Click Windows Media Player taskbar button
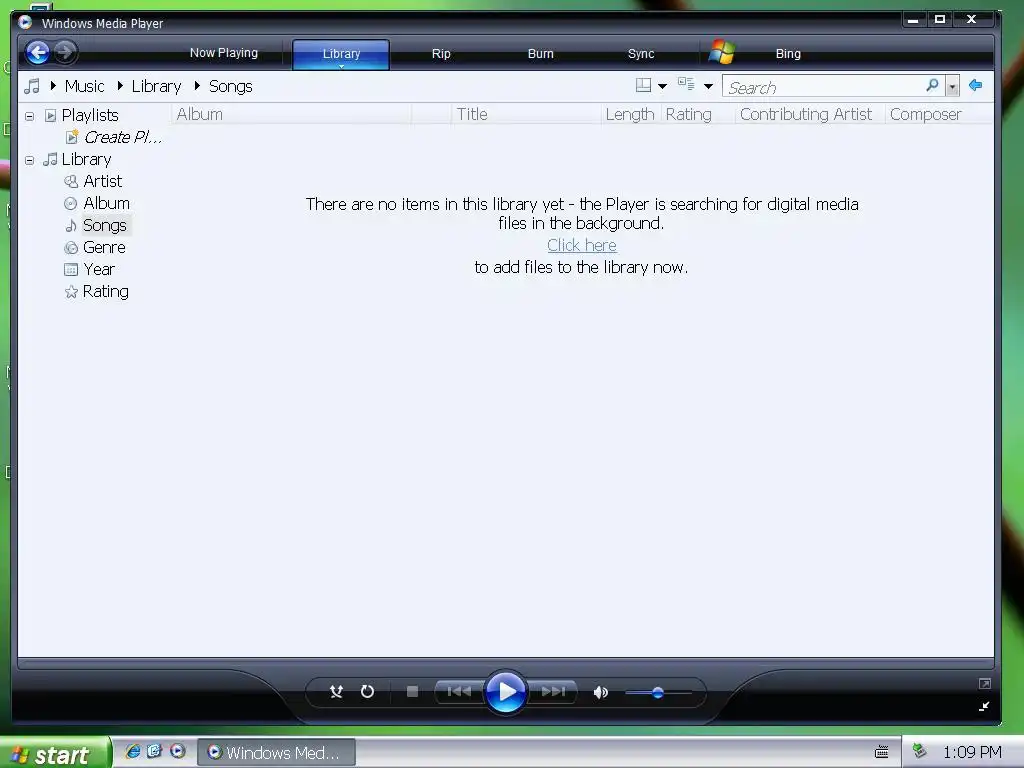Image resolution: width=1024 pixels, height=768 pixels. pyautogui.click(x=277, y=752)
